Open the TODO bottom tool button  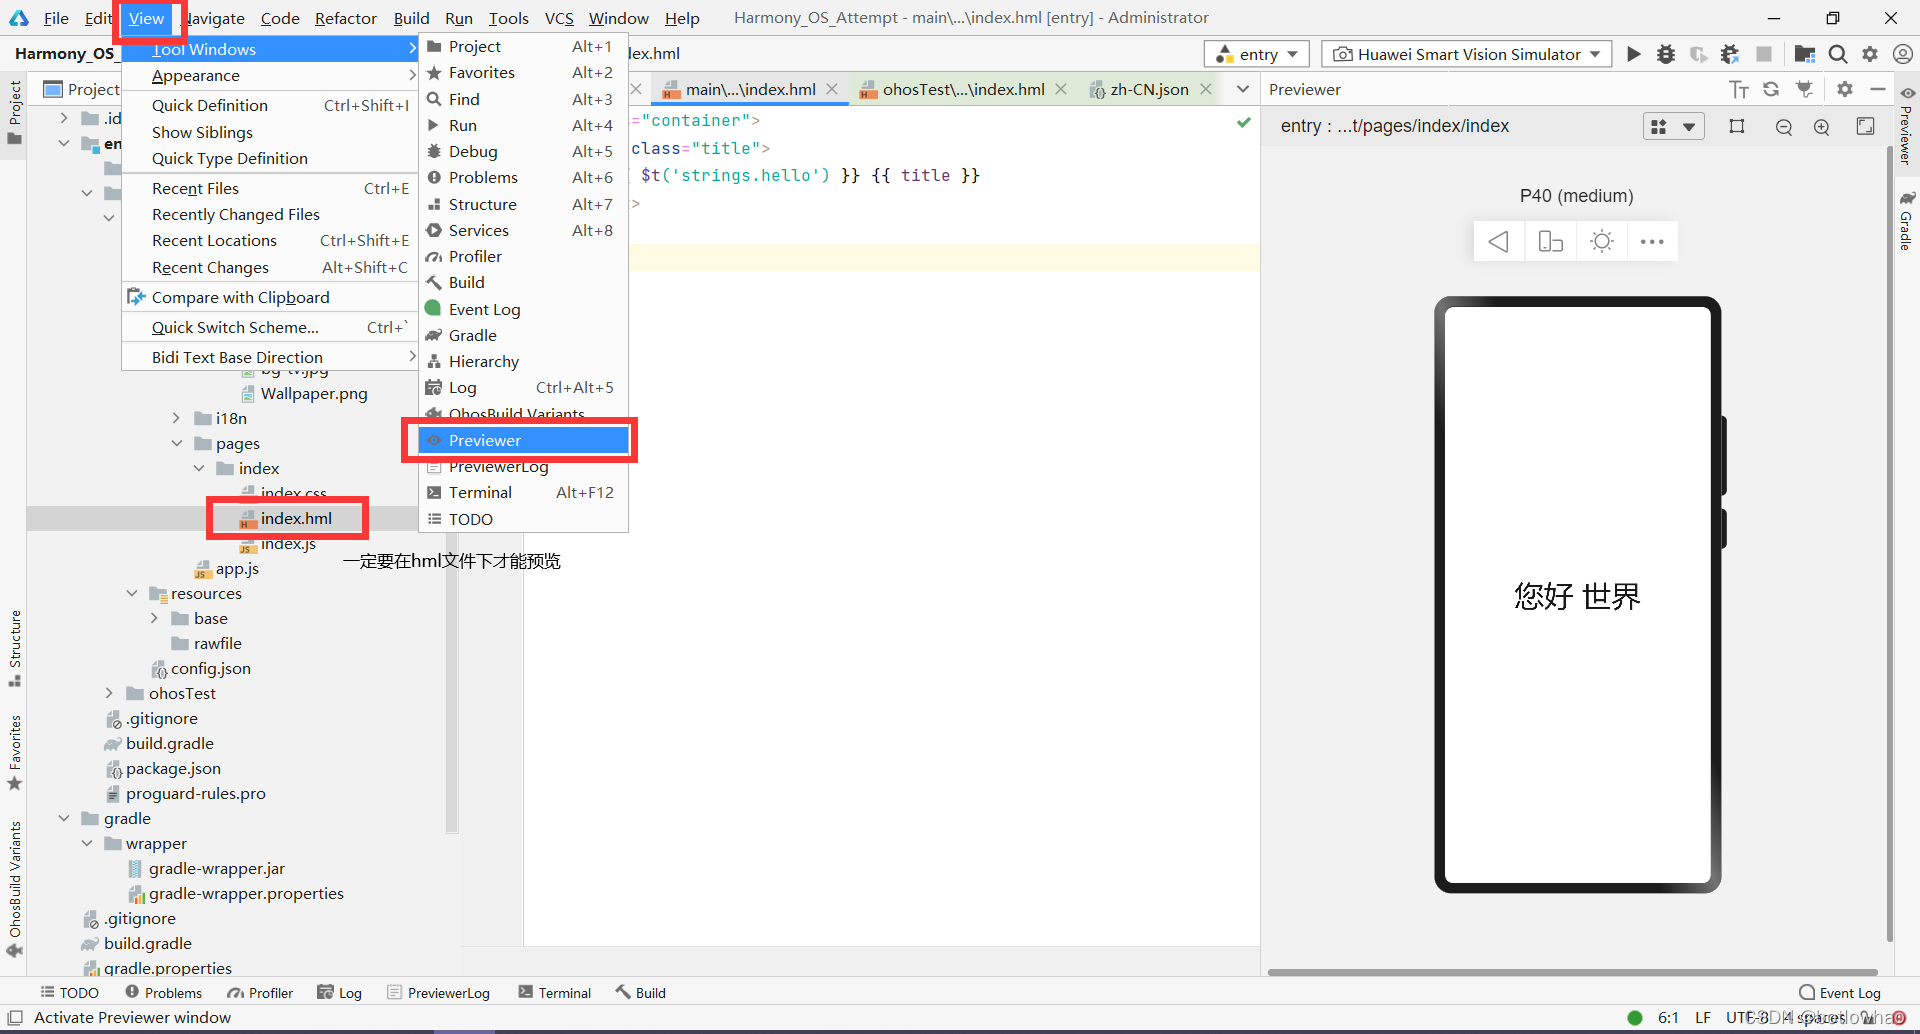70,993
